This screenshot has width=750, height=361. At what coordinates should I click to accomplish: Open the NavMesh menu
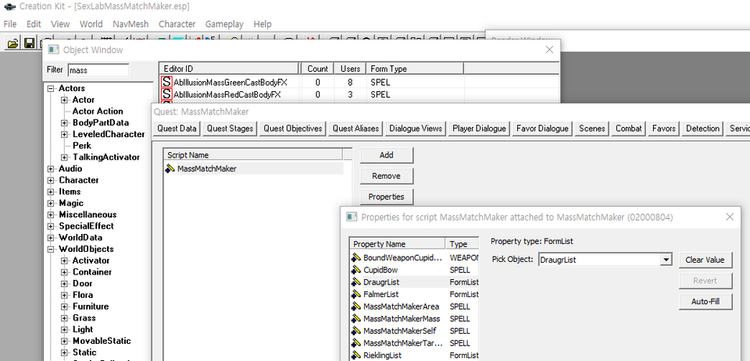[x=131, y=24]
